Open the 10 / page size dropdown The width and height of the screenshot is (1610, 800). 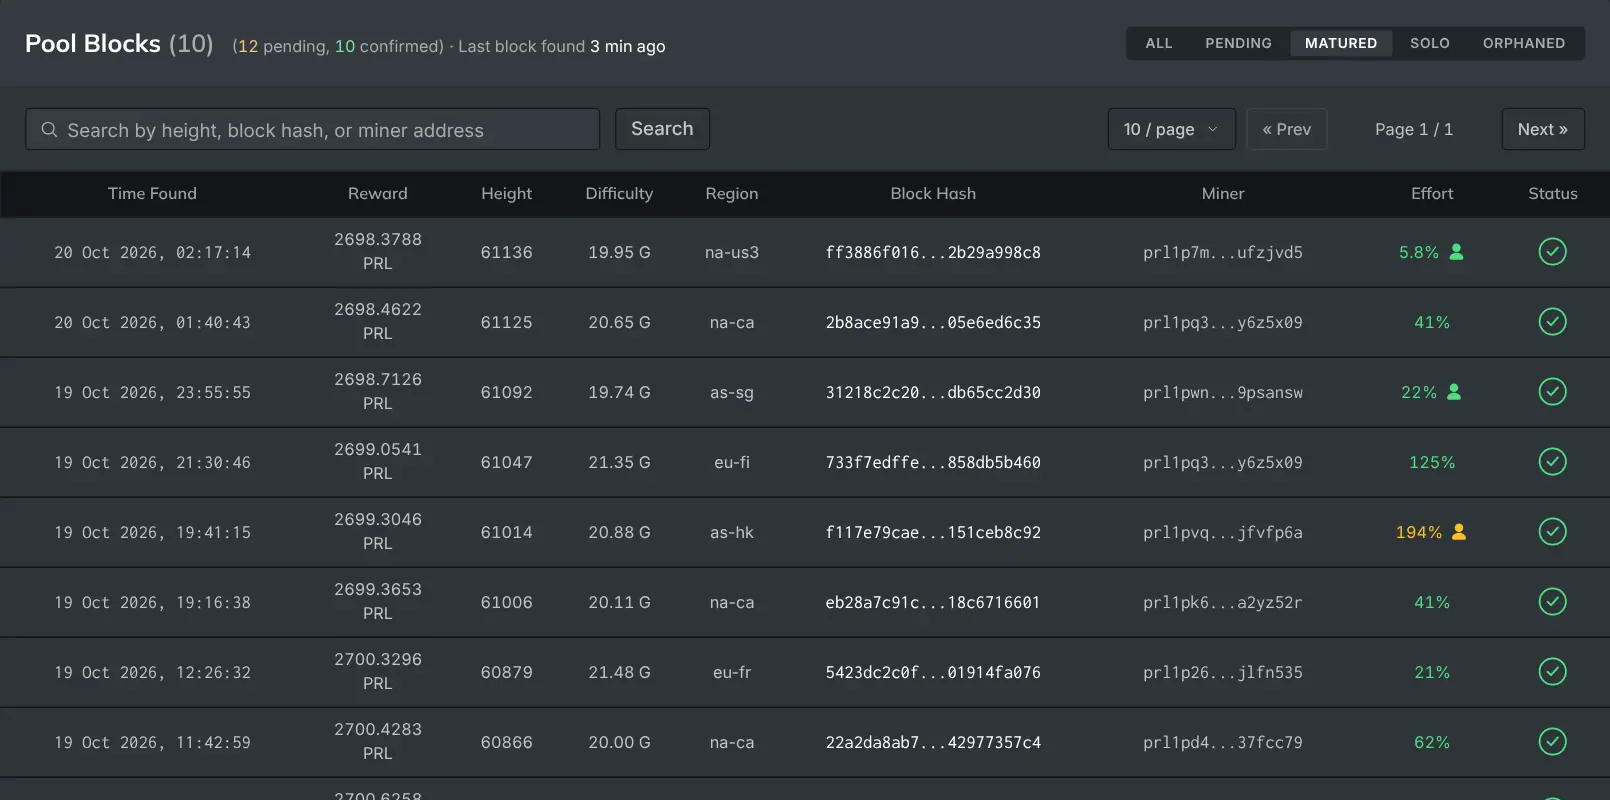1171,129
